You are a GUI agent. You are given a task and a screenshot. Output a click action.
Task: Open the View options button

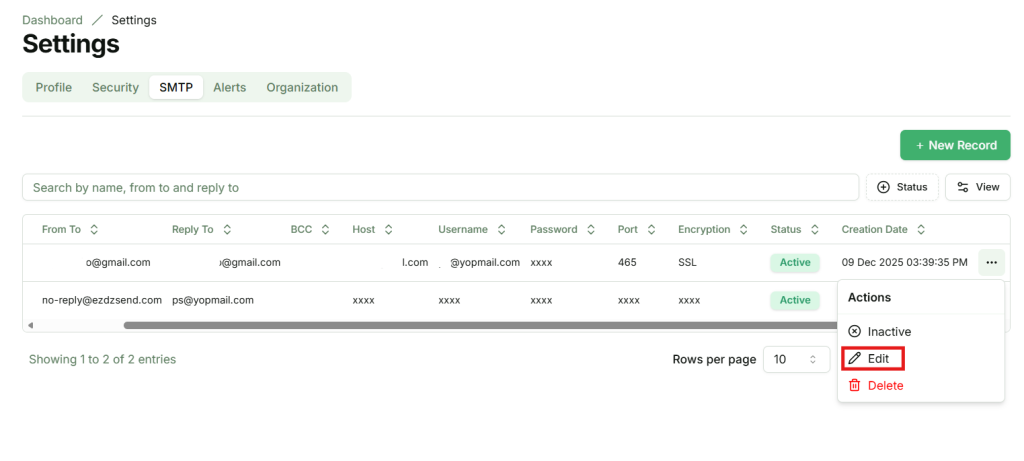coord(977,187)
